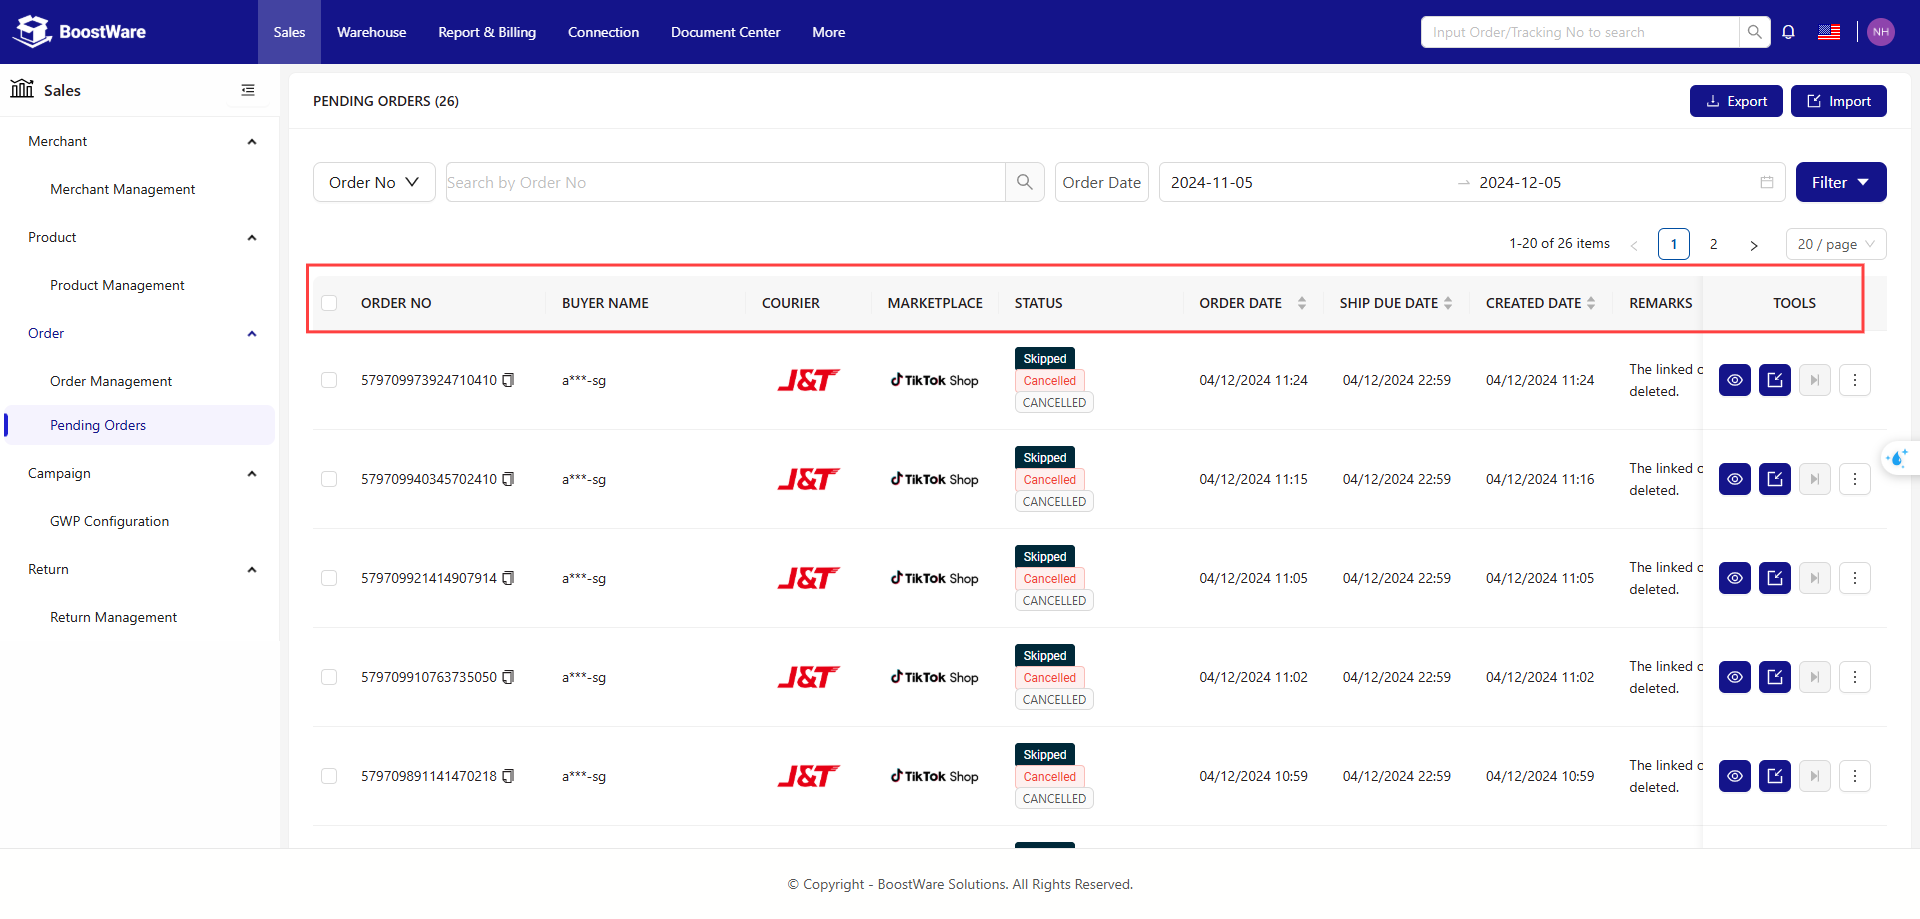Viewport: 1920px width, 919px height.
Task: Collapse the Merchant sidebar section
Action: [x=252, y=141]
